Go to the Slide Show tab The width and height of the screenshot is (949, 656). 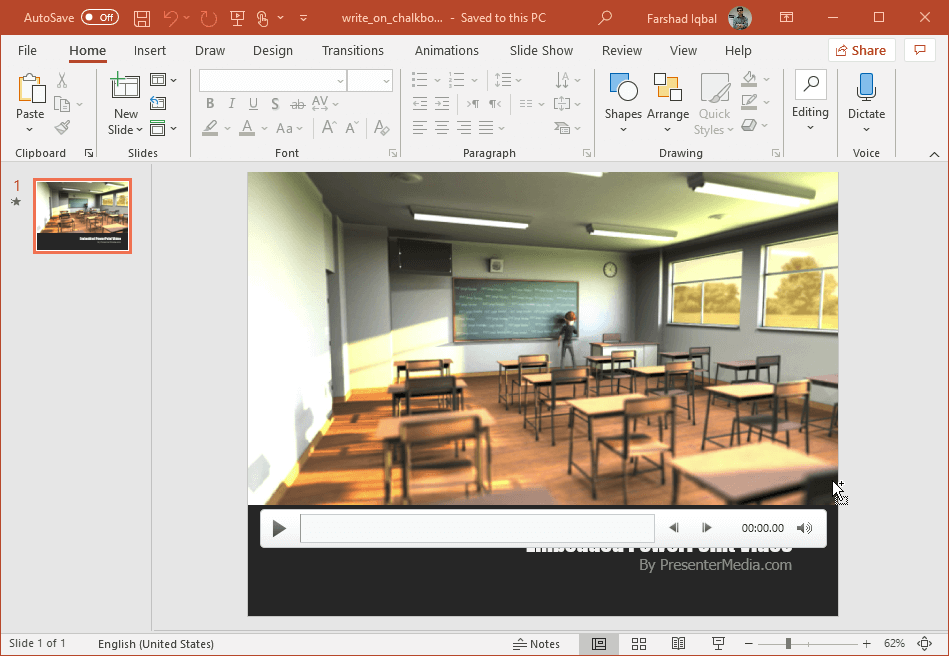pos(541,51)
